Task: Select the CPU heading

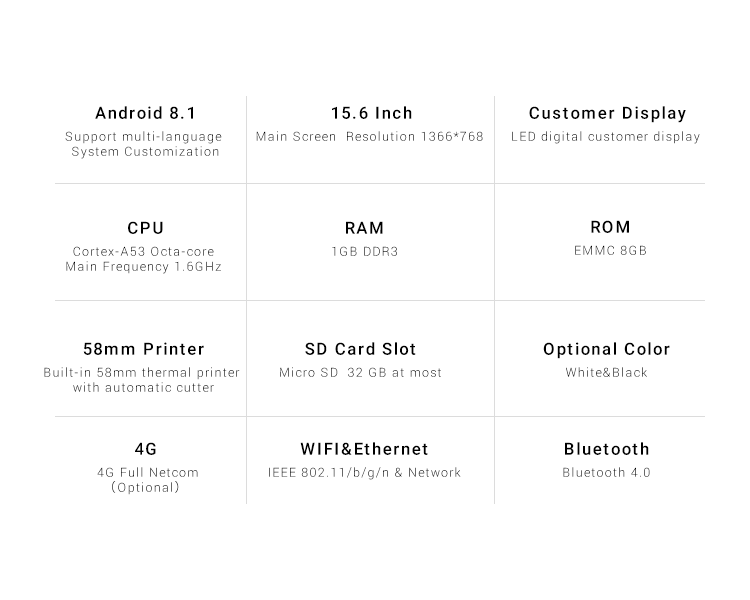Action: pyautogui.click(x=145, y=228)
